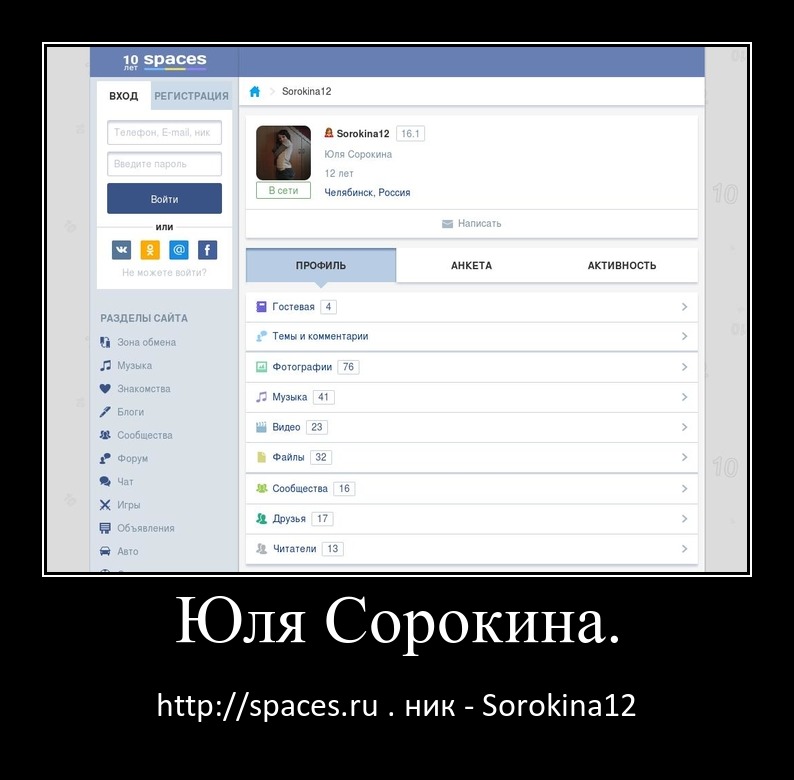Click the Файлы document icon
The image size is (794, 780).
261,457
